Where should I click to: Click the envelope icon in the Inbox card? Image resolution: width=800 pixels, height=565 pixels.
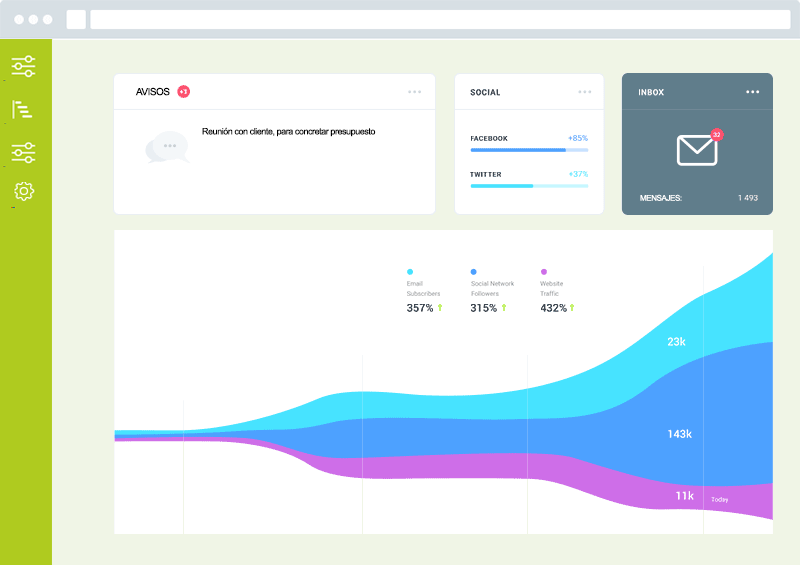tap(697, 150)
